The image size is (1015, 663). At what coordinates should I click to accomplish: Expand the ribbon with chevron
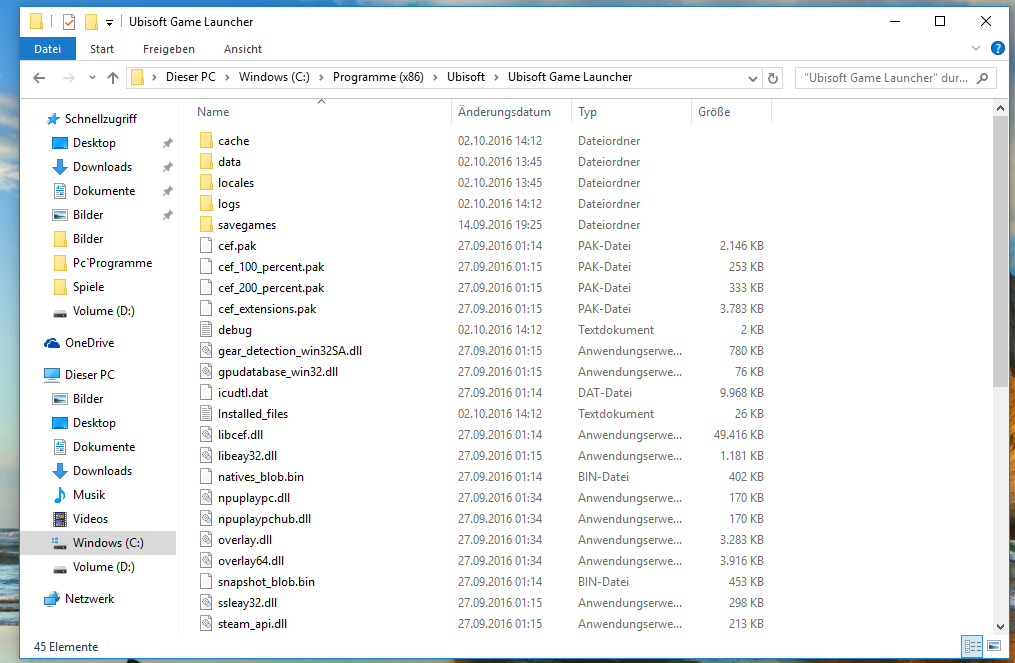[976, 49]
